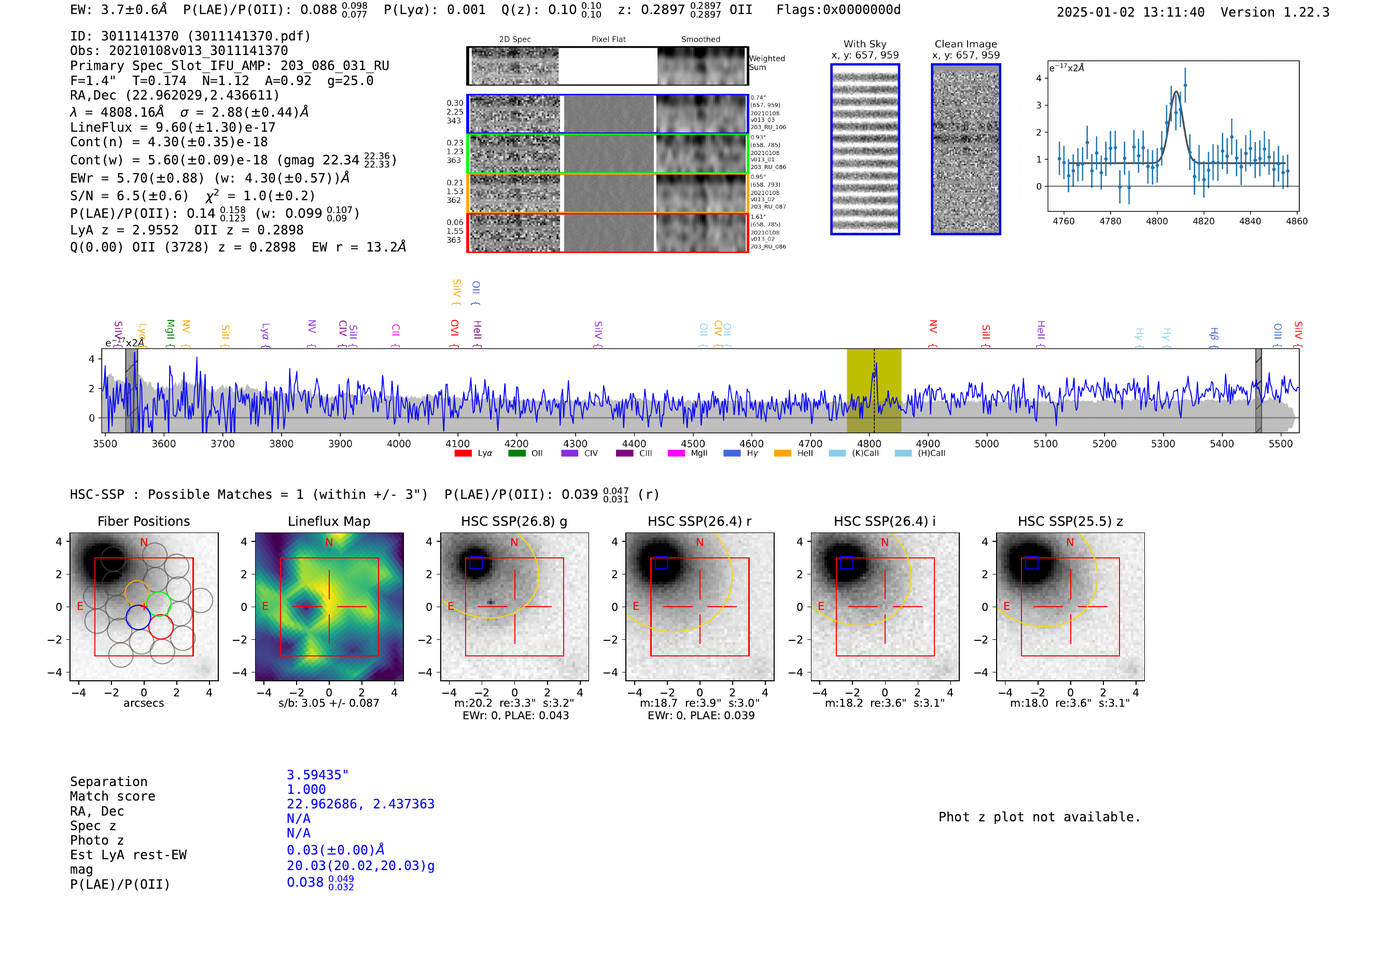Click the MgII magenta legend swatch
Viewport: 1400px width, 953px height.
(x=676, y=453)
